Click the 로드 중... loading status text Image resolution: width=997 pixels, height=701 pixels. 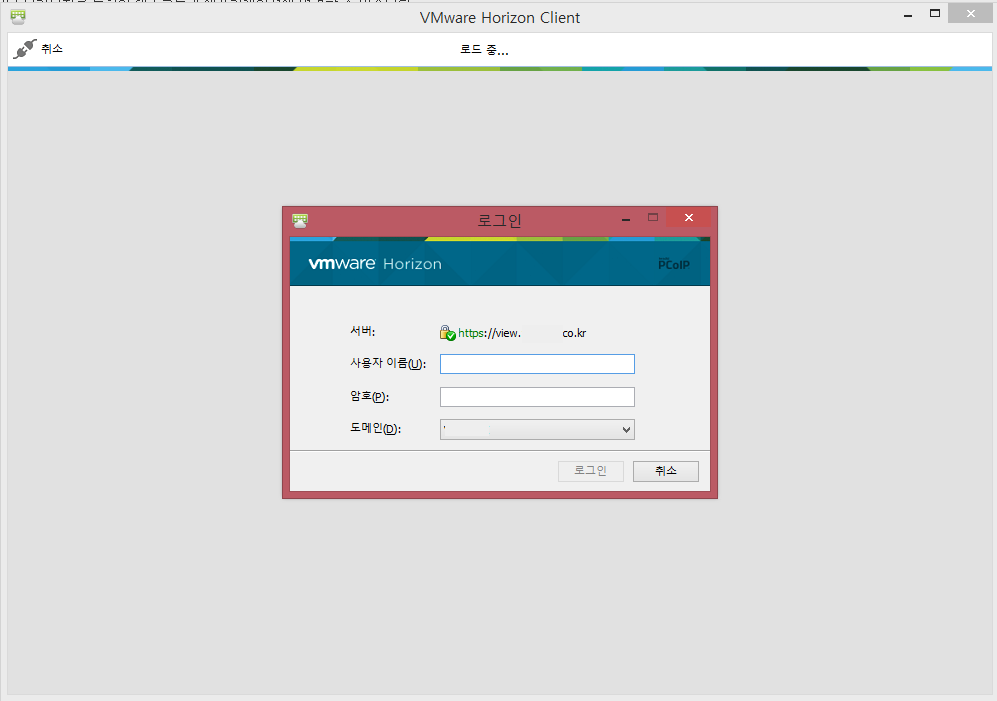(485, 50)
